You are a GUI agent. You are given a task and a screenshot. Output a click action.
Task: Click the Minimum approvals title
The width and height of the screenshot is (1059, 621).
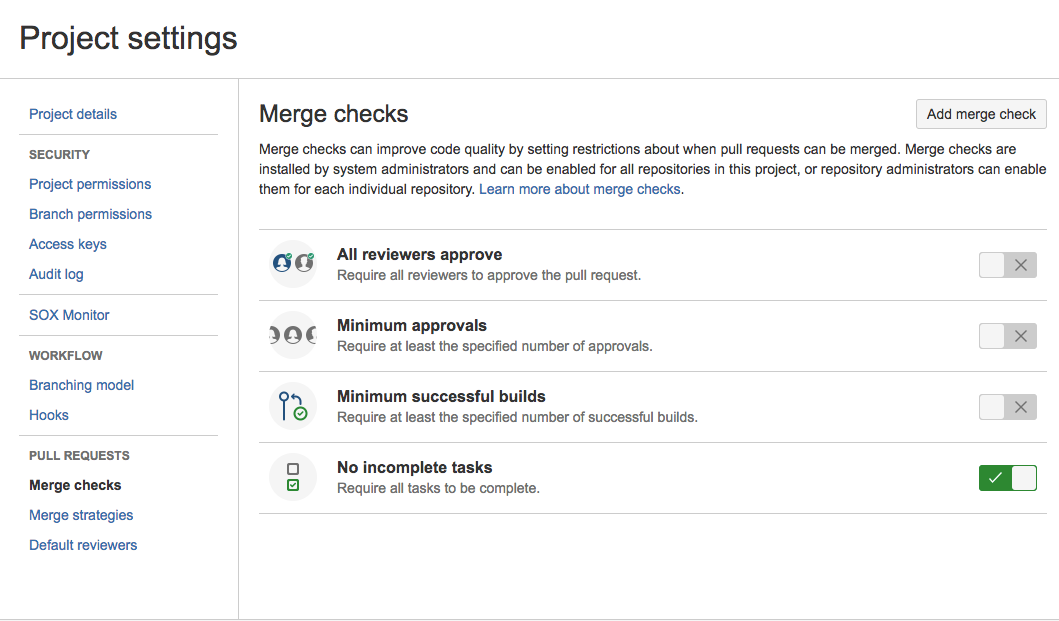(411, 326)
